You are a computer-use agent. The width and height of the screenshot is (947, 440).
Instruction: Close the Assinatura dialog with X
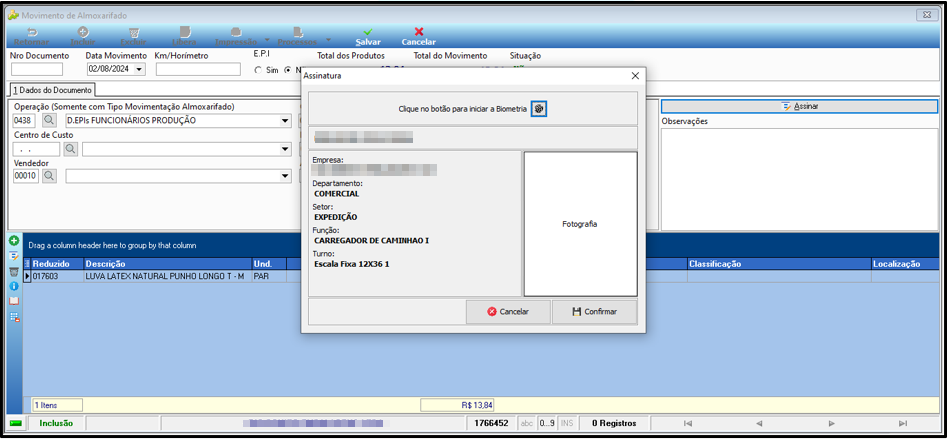point(635,76)
